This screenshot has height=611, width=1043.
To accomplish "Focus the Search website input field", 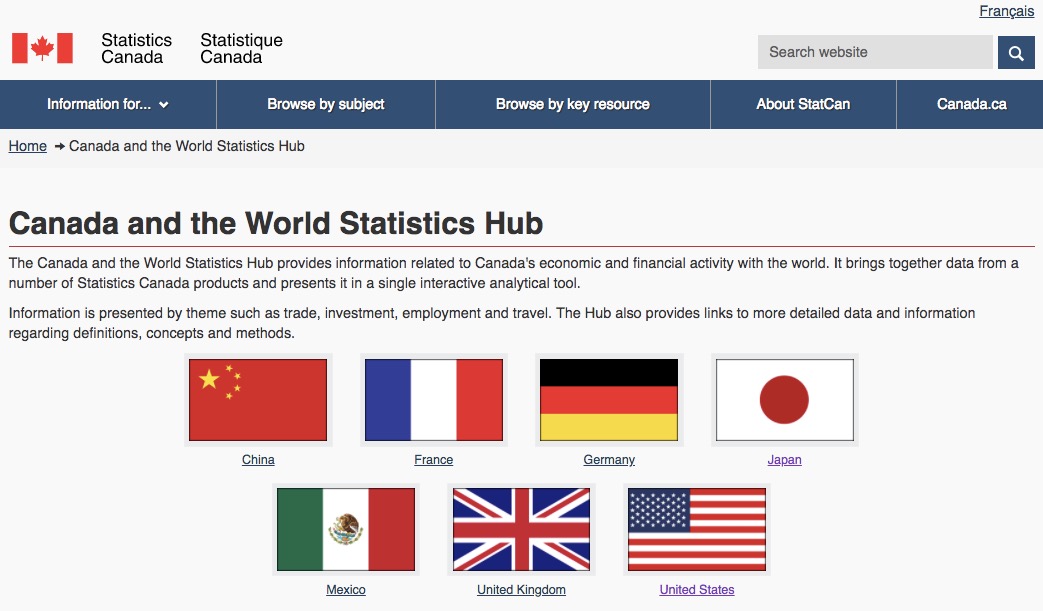I will (x=874, y=52).
